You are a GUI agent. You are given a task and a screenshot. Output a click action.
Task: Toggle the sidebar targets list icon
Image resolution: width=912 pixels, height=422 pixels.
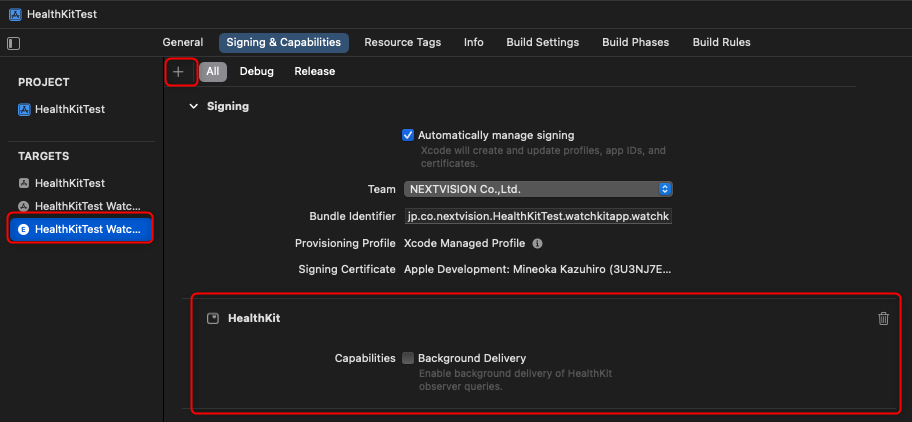tap(13, 43)
